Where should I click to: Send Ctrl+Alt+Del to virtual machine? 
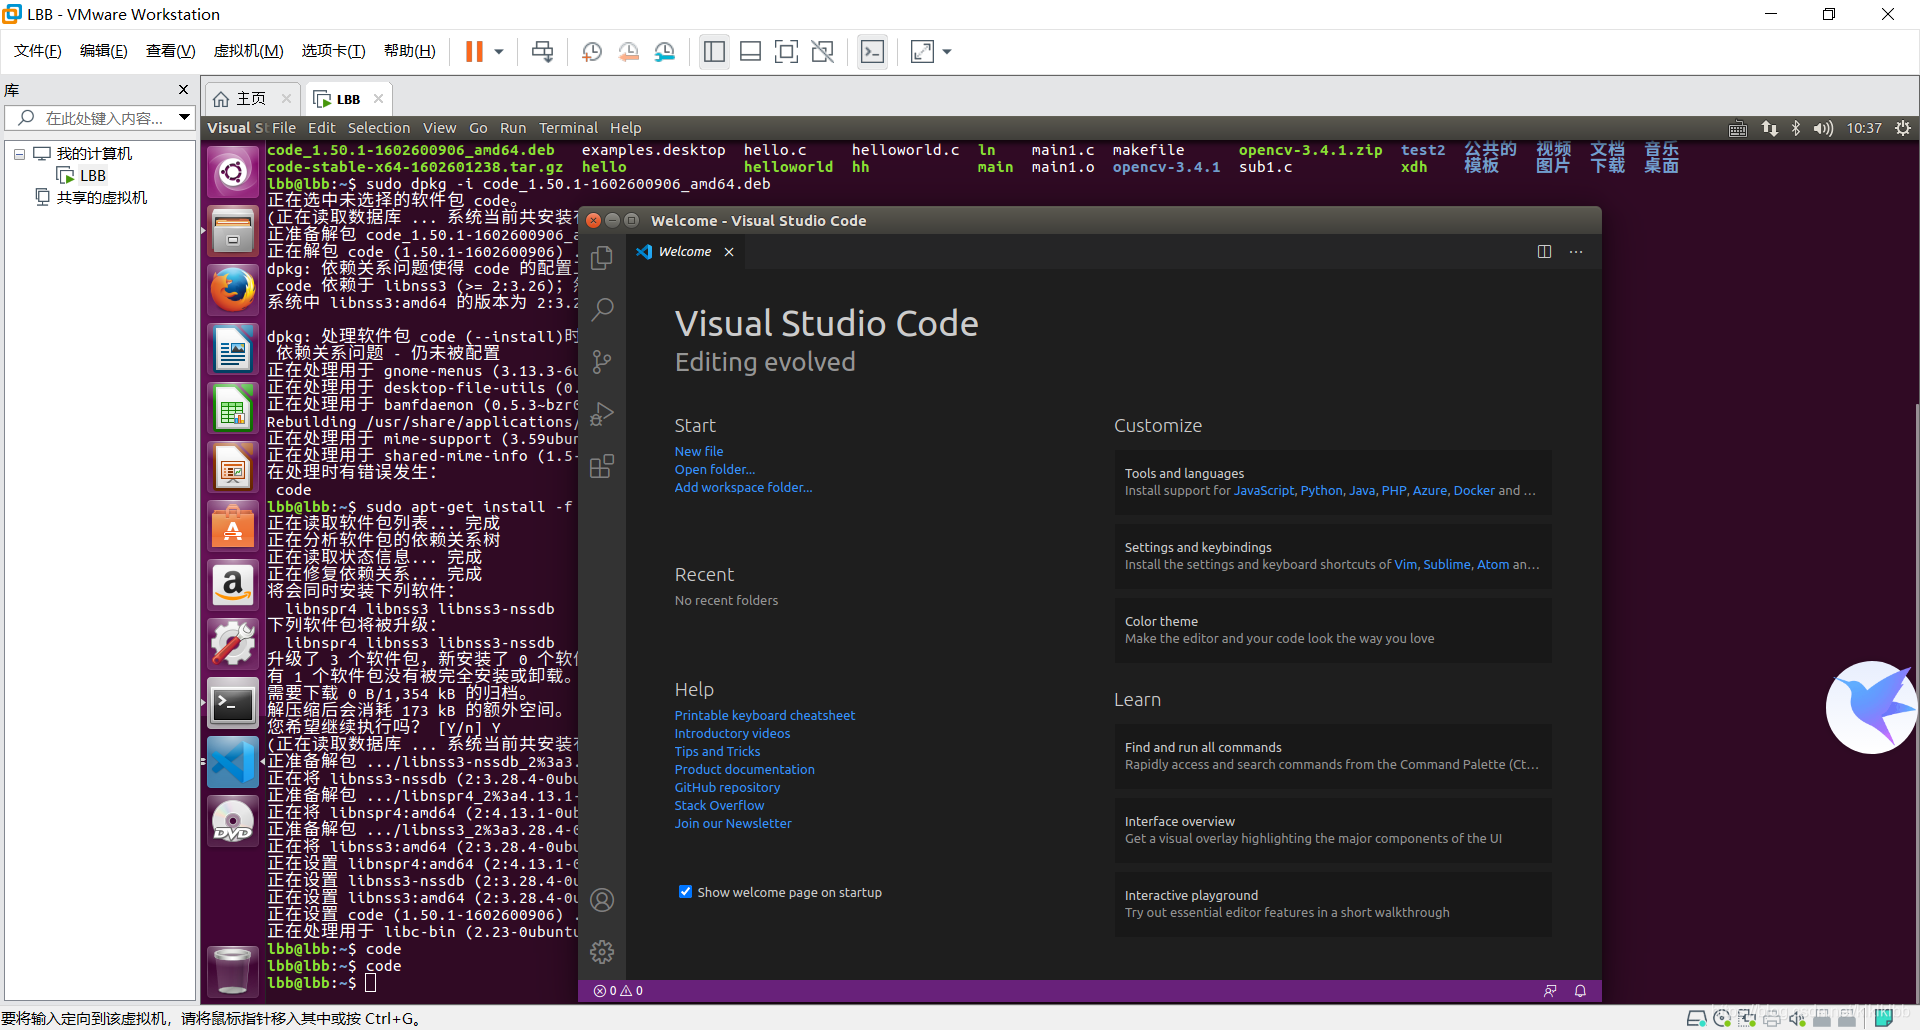543,51
